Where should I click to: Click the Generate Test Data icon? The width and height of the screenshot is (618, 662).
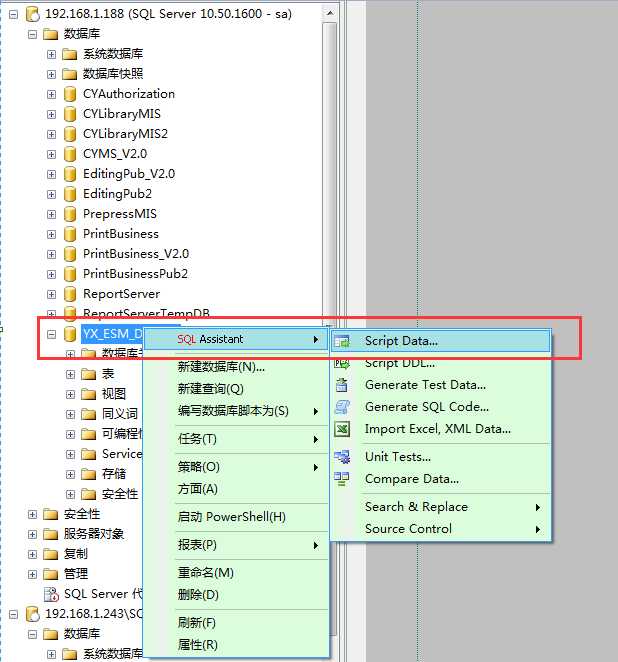coord(342,385)
